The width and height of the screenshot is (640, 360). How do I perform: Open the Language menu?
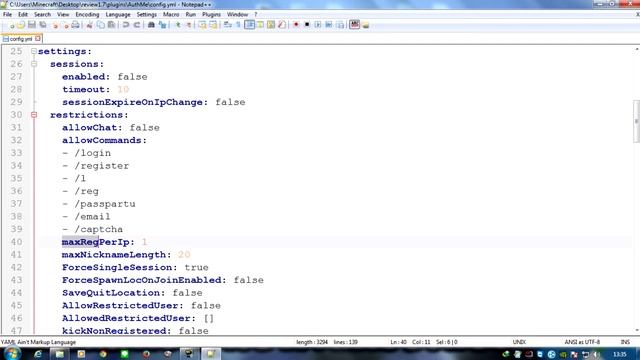(x=118, y=14)
